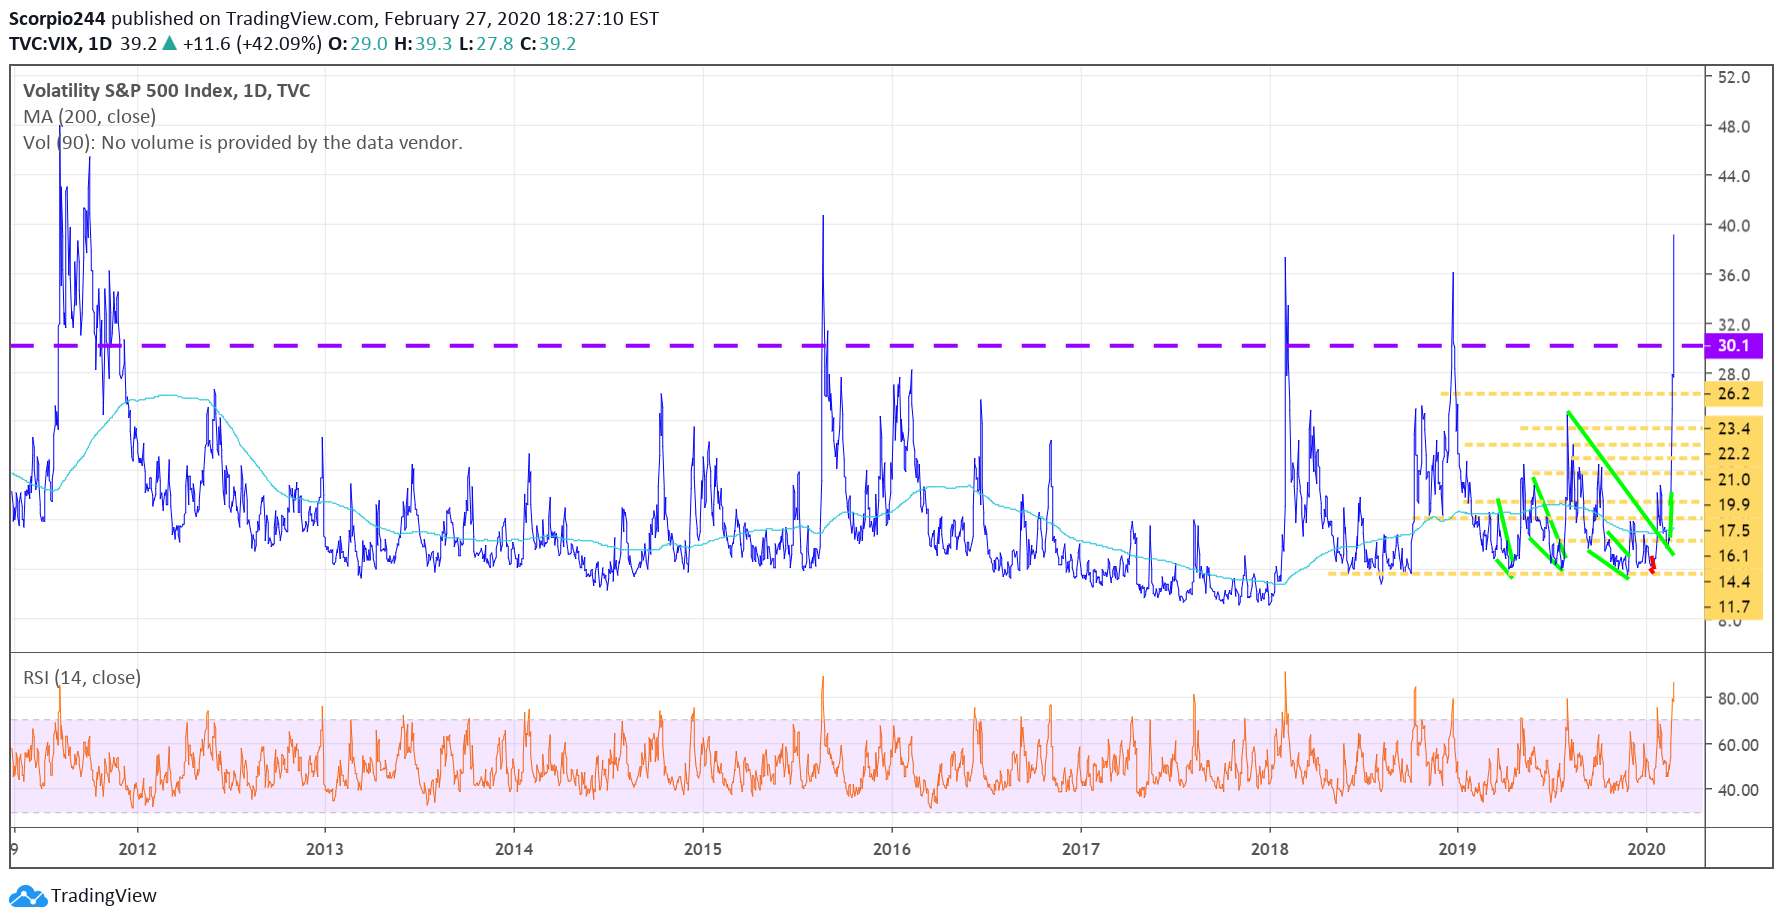Click the yellow 22.2 price label
Viewport: 1783px width, 923px height.
coord(1734,454)
